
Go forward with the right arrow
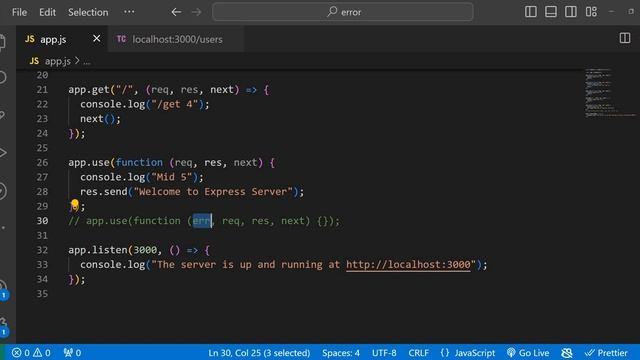point(197,12)
